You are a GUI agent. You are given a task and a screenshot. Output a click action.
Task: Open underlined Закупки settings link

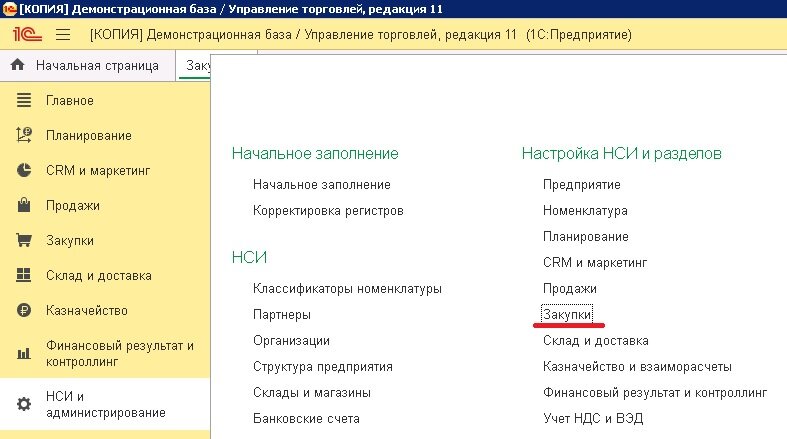[567, 315]
